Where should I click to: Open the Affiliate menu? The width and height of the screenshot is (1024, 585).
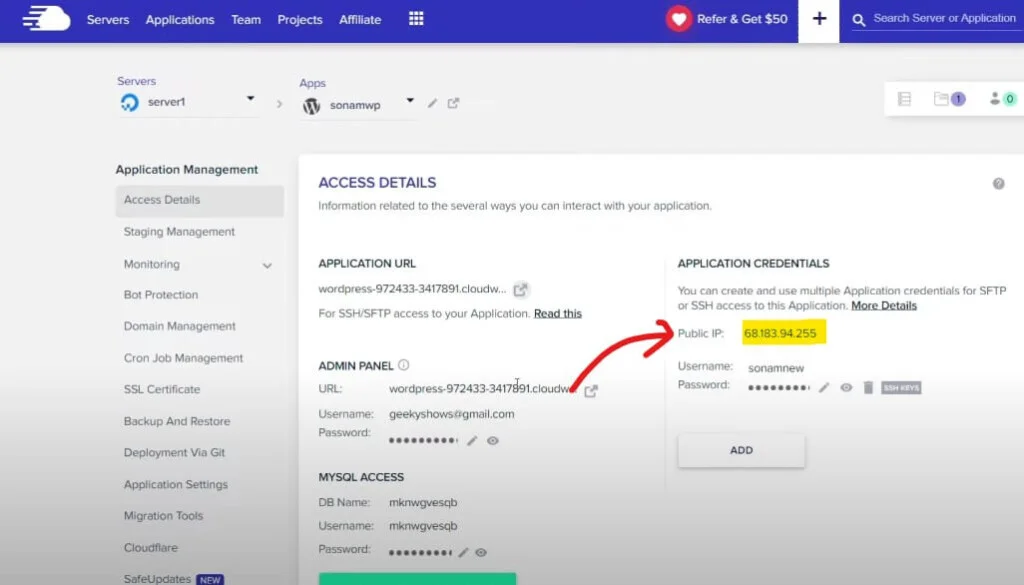point(360,20)
